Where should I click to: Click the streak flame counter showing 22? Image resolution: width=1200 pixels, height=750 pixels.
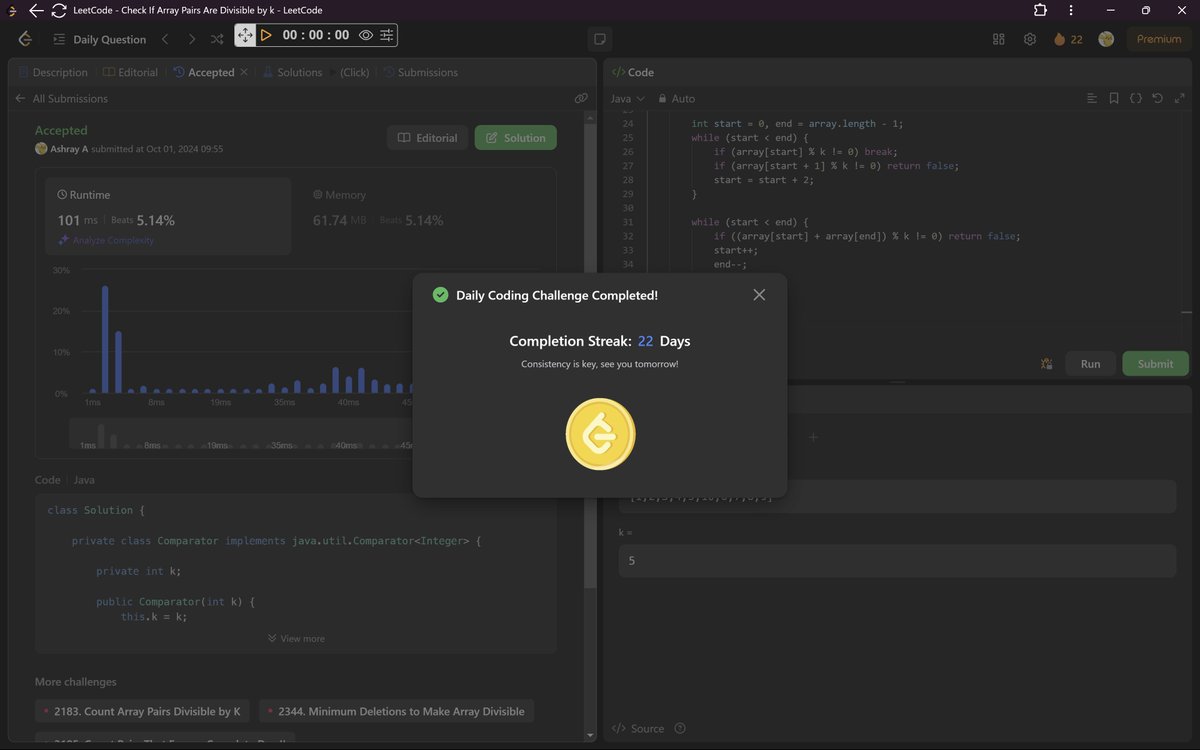click(x=1068, y=39)
